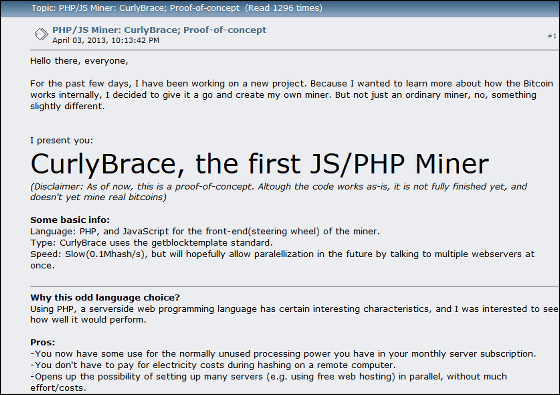Click the line 'Language: PHP, and JavaScript for the front-end'

point(205,231)
